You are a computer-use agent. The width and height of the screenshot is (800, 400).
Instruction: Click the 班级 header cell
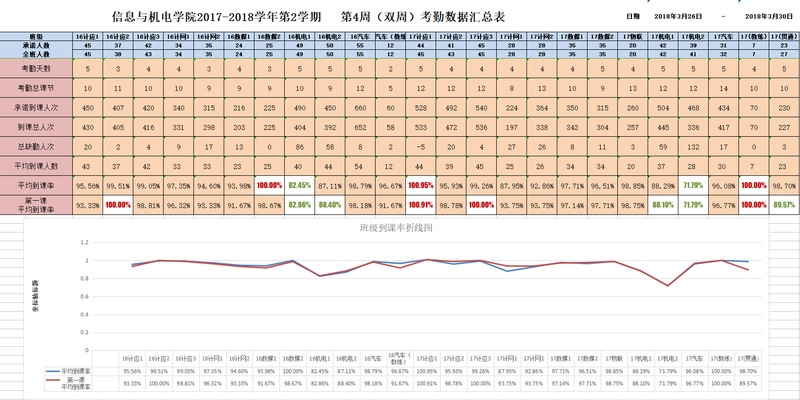[x=37, y=35]
